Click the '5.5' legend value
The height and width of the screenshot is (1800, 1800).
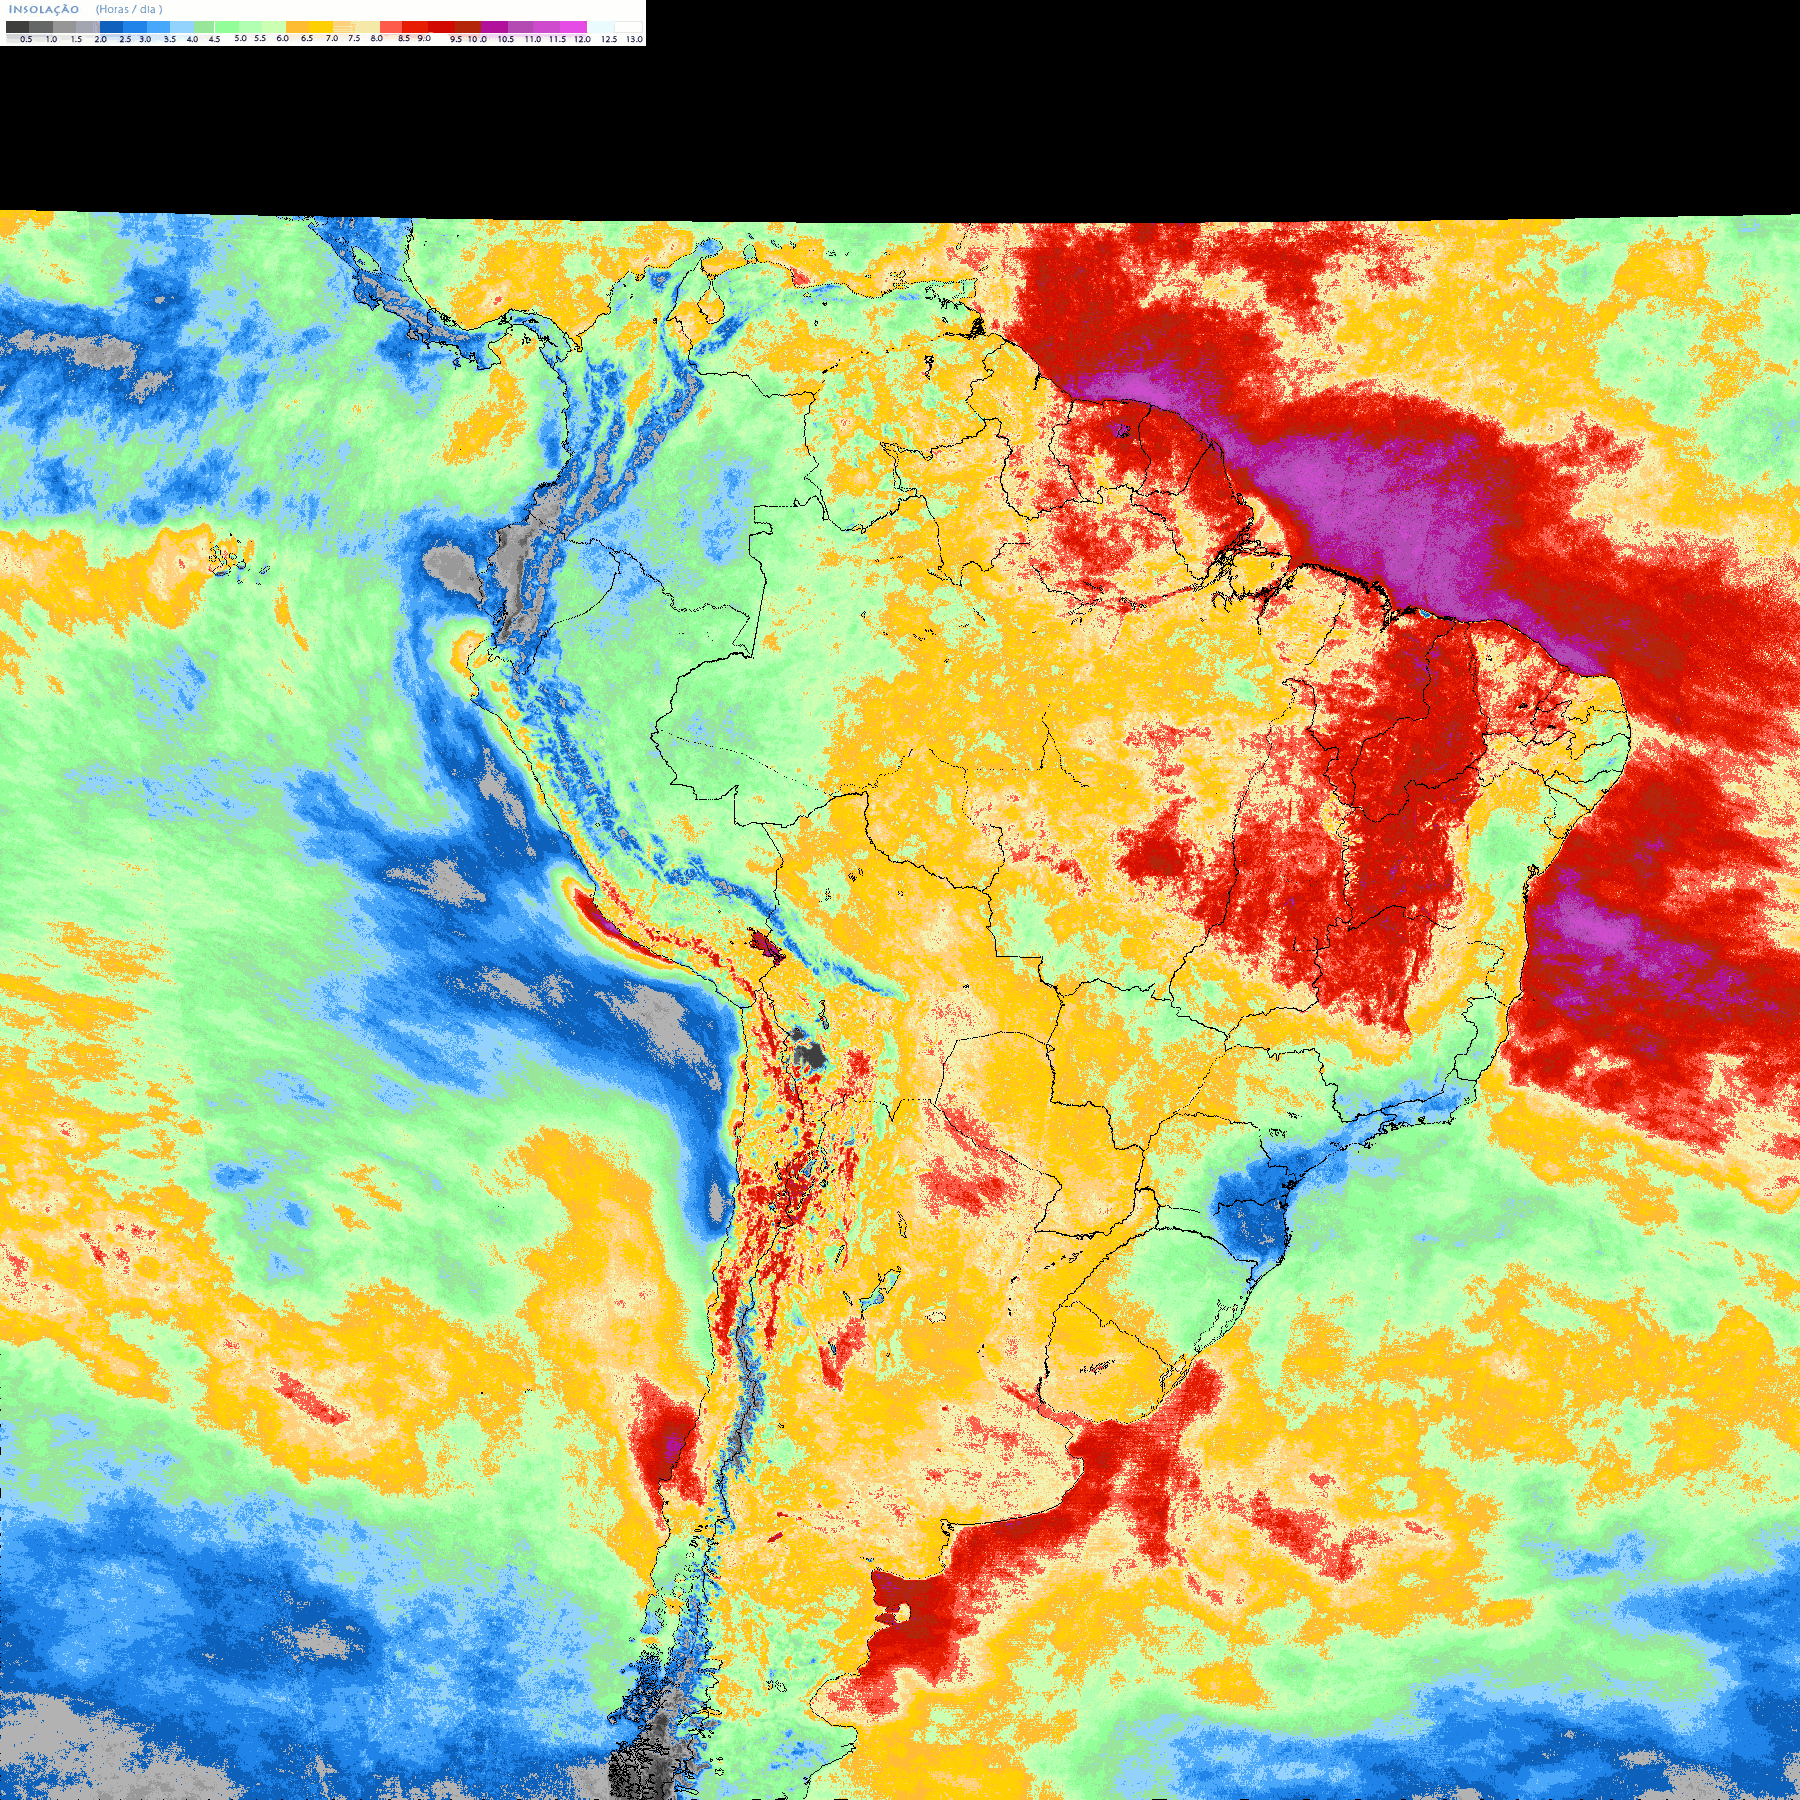(x=260, y=38)
